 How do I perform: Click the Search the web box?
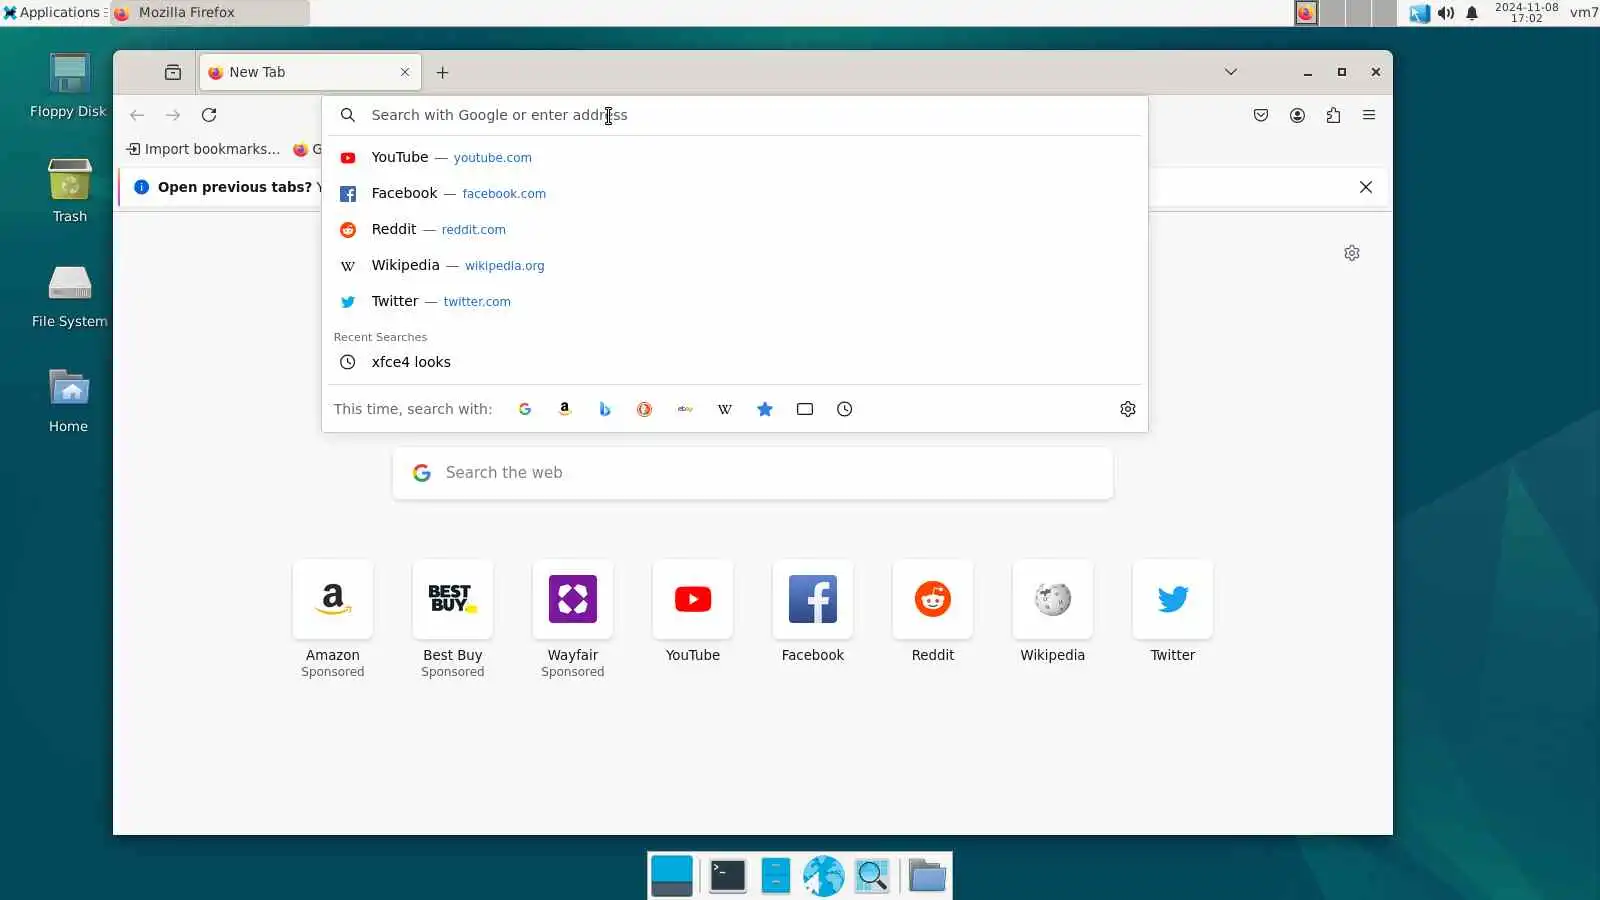tap(753, 473)
